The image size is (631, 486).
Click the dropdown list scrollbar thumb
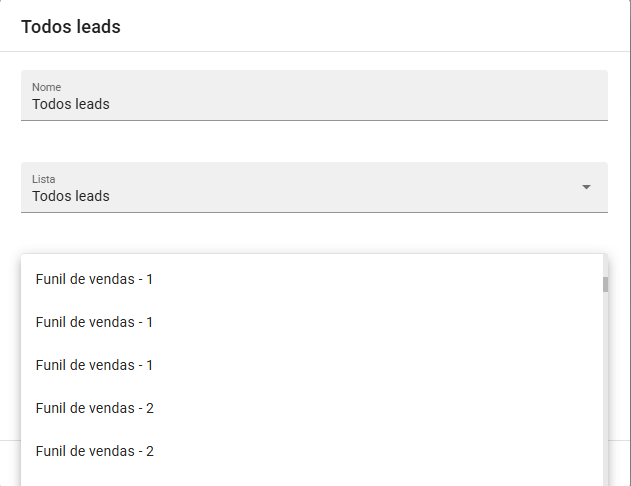(605, 284)
